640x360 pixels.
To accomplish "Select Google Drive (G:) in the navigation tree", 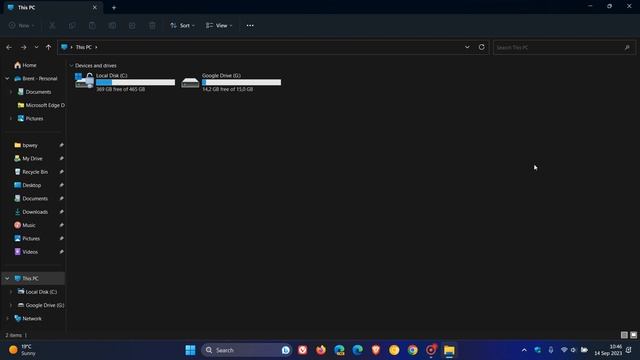I will (41, 305).
